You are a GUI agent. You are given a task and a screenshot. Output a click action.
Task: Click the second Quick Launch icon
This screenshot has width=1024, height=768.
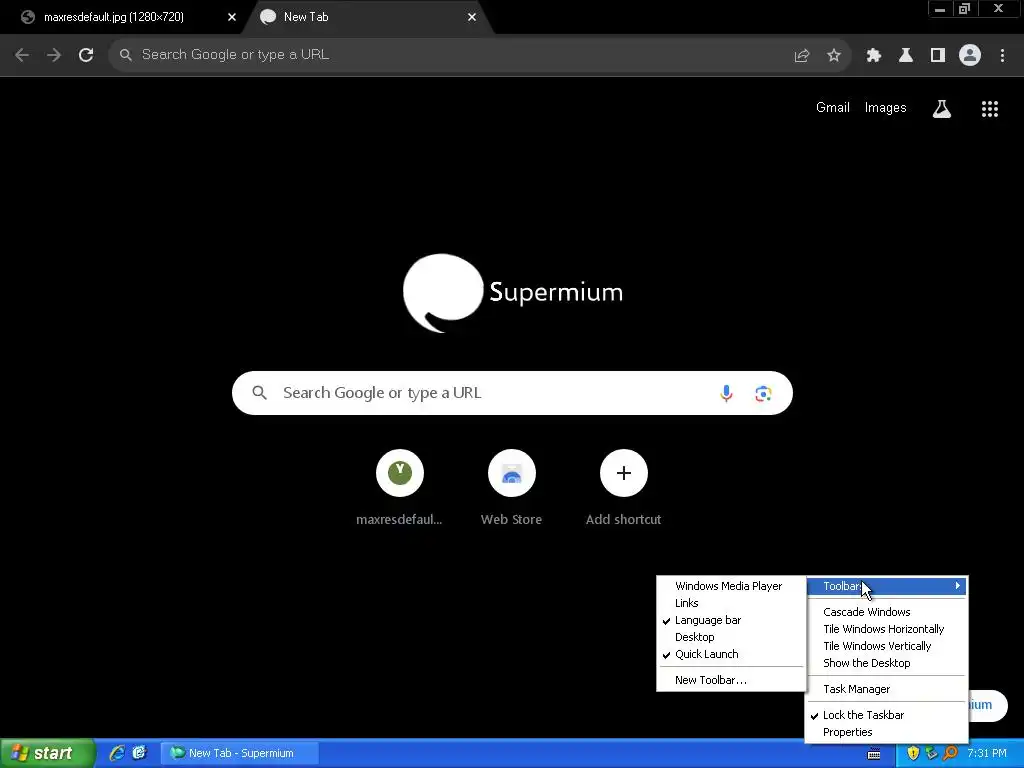pyautogui.click(x=140, y=752)
